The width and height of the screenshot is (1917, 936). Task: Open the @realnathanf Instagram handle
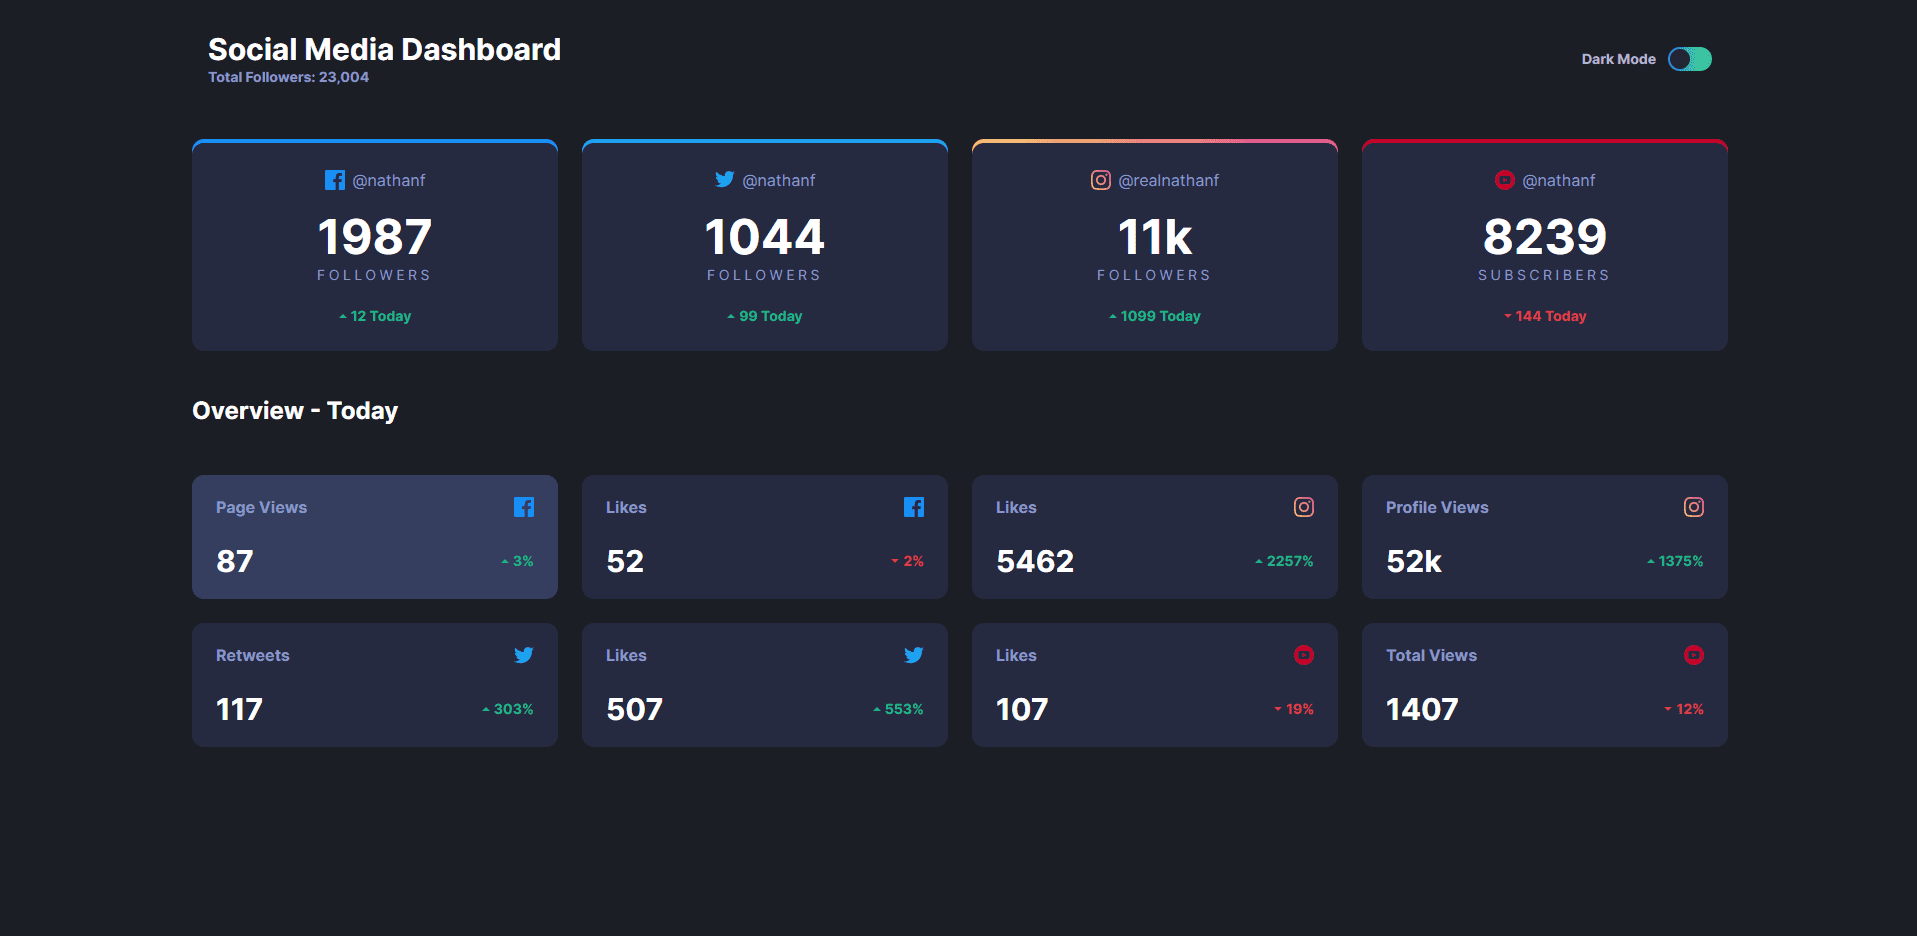(x=1168, y=180)
